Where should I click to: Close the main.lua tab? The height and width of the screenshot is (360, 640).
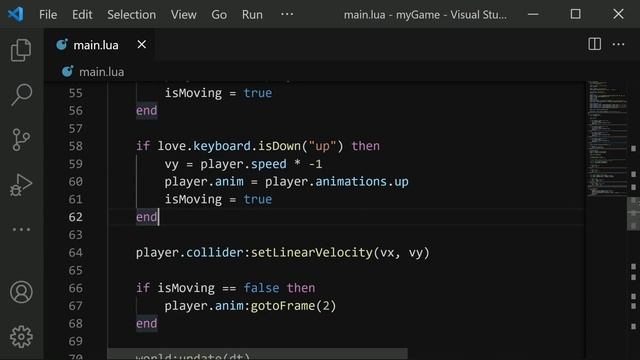pos(142,44)
